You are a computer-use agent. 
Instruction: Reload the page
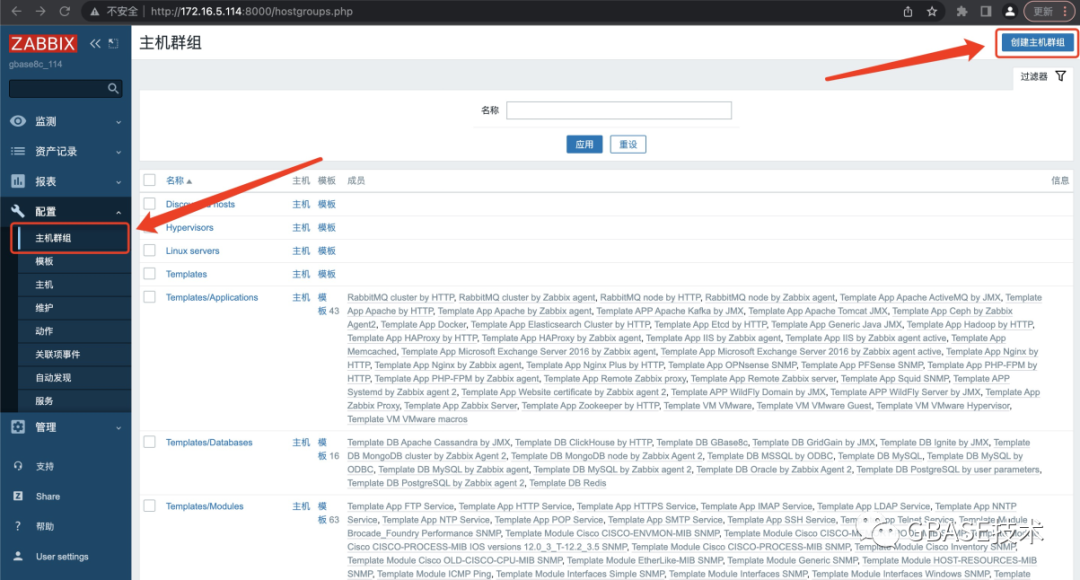coord(65,11)
